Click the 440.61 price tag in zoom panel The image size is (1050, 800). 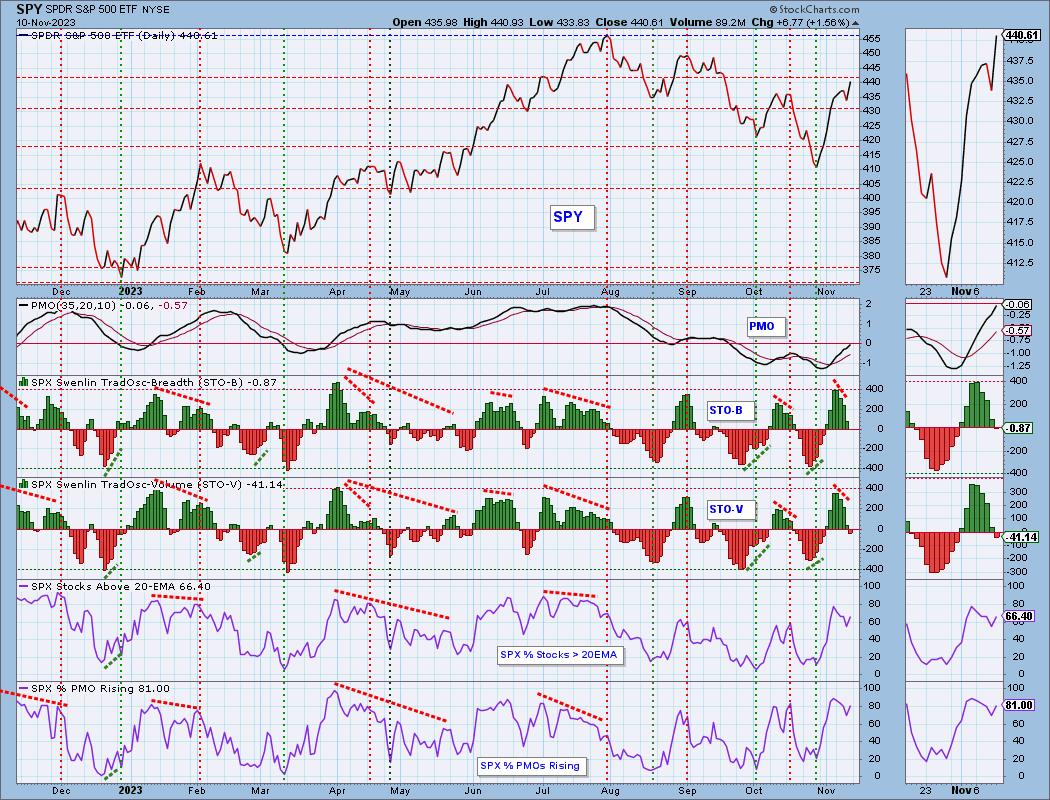coord(1022,35)
